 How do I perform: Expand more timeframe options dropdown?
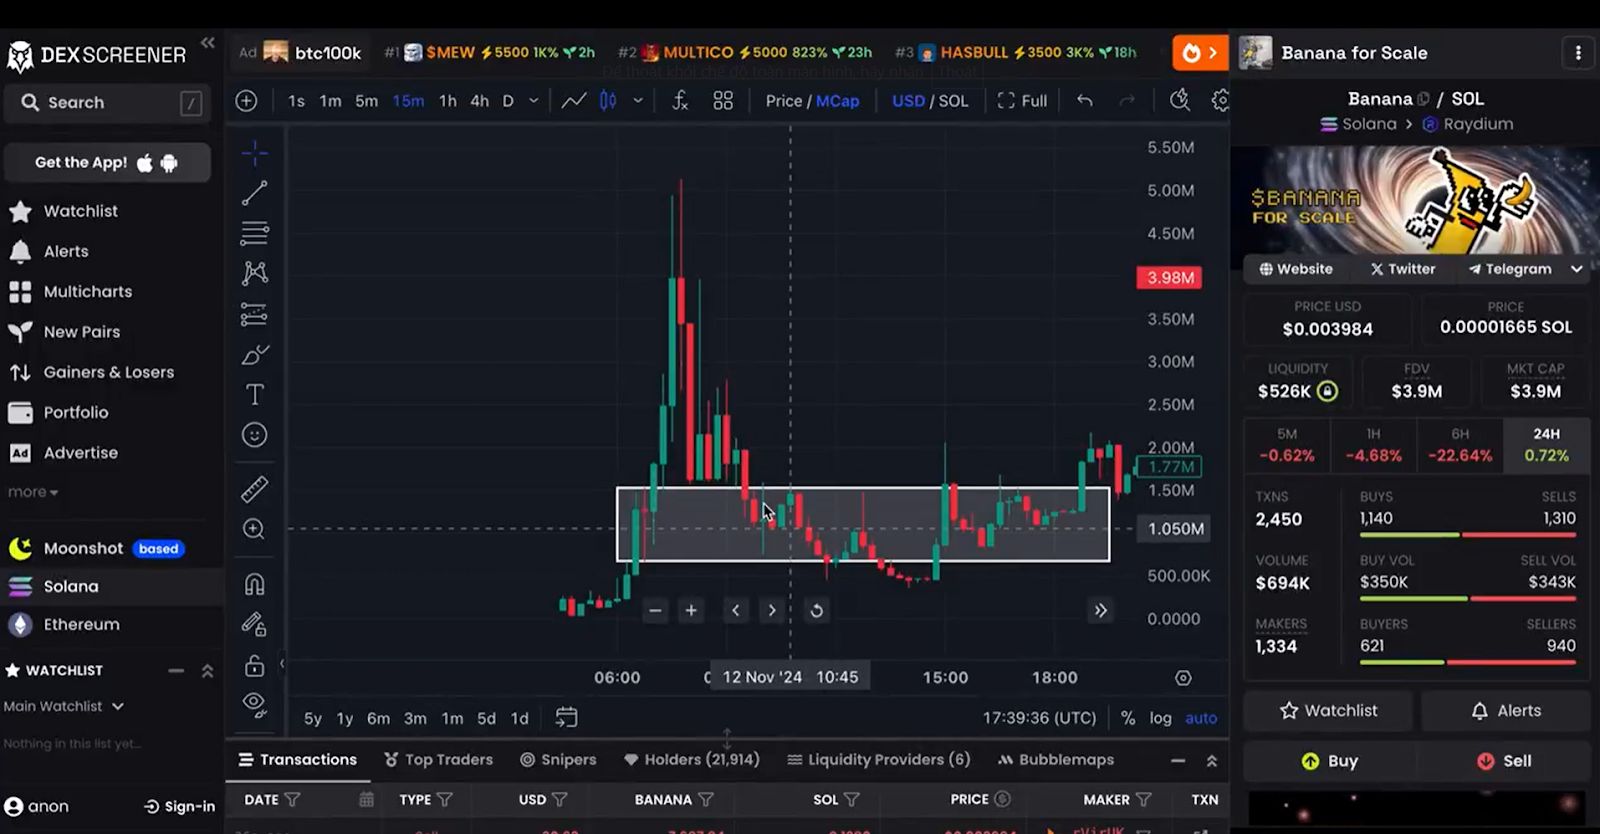(534, 101)
